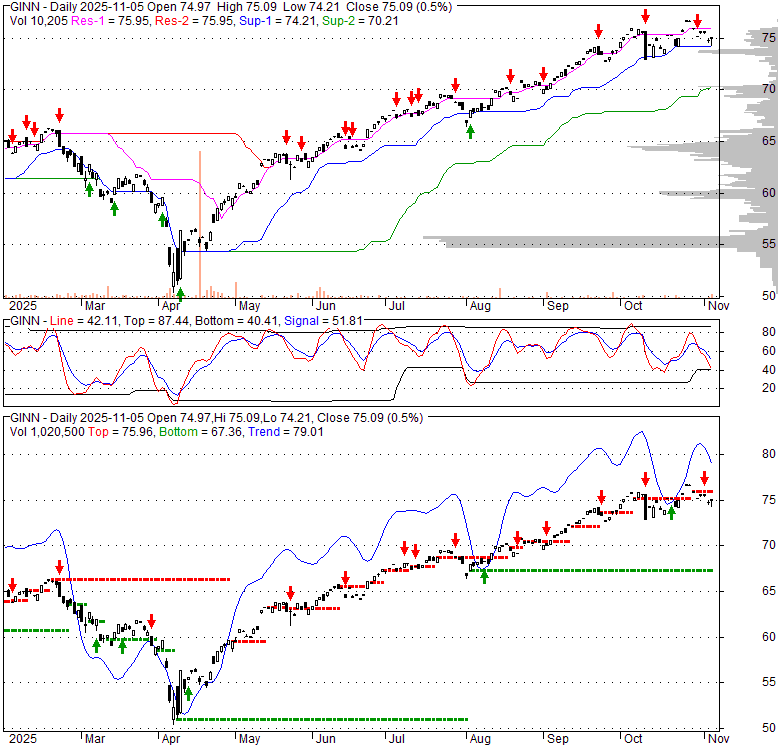Click the green arrow at April bottom, bottom chart

(x=187, y=693)
